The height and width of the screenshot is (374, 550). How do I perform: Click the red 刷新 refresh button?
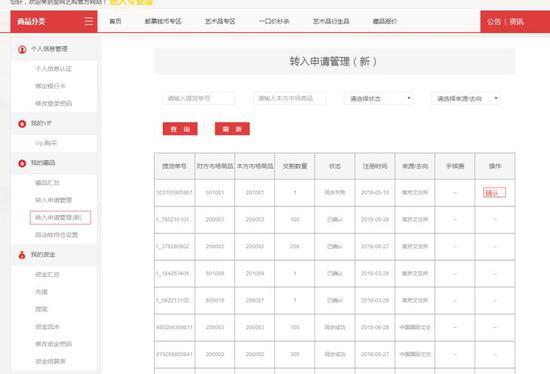[232, 129]
